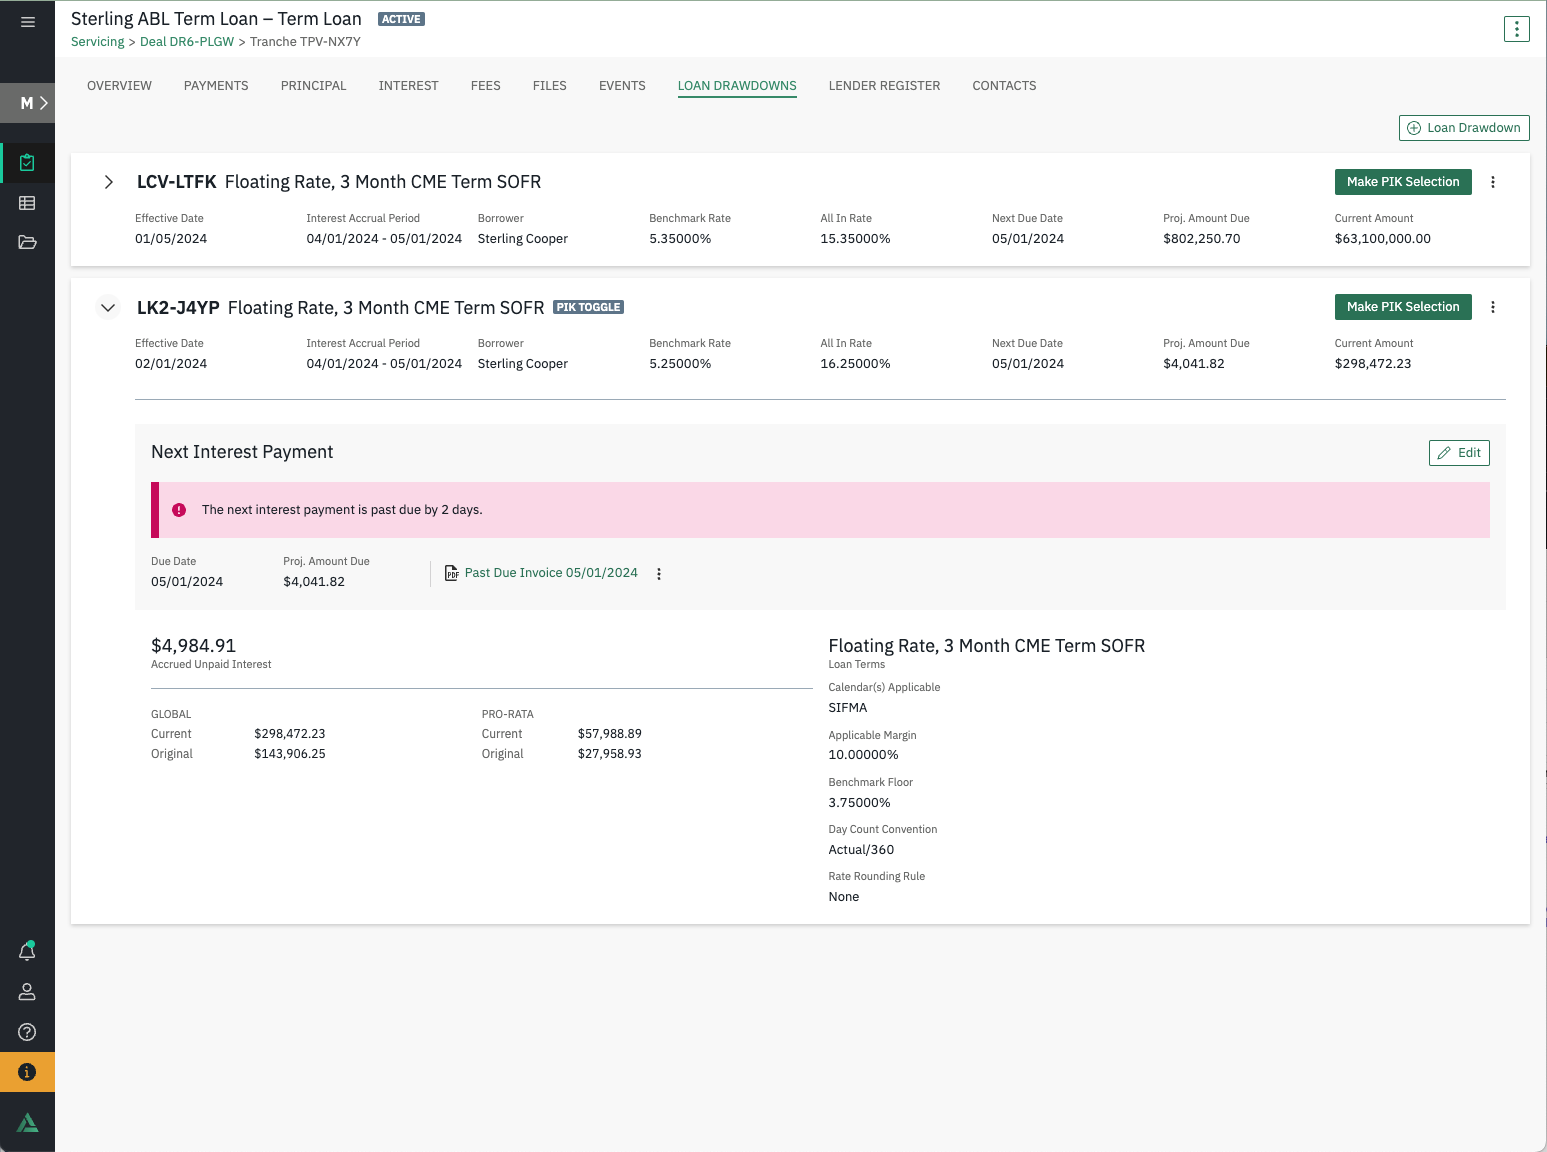Select the clipboard servicing icon in sidebar

click(27, 161)
